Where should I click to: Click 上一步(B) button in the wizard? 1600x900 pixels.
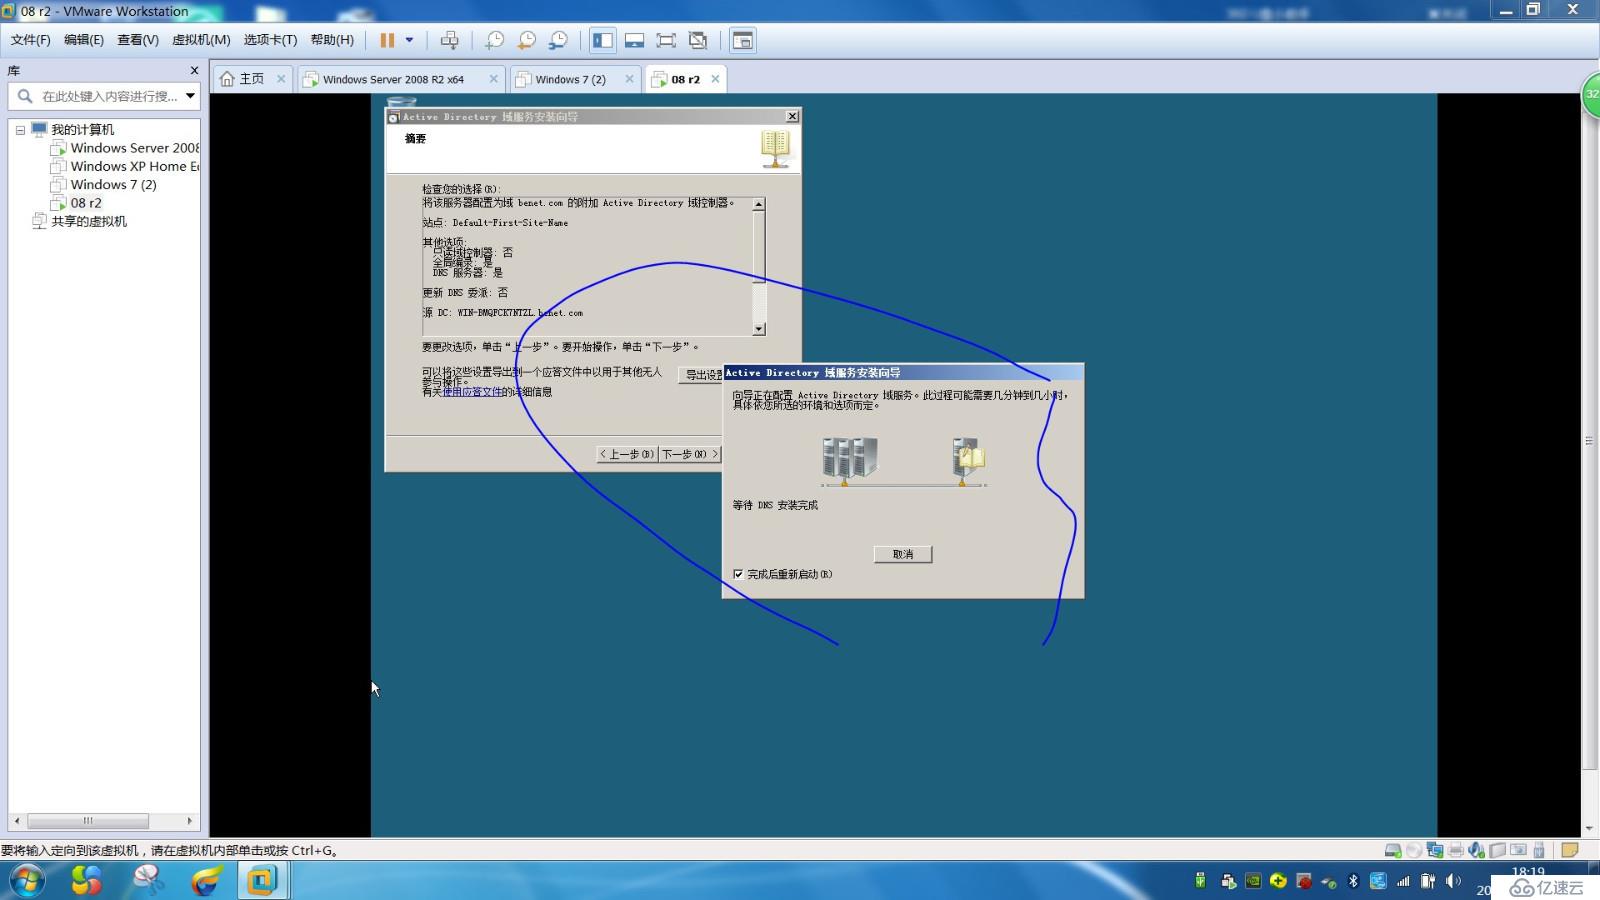[627, 454]
